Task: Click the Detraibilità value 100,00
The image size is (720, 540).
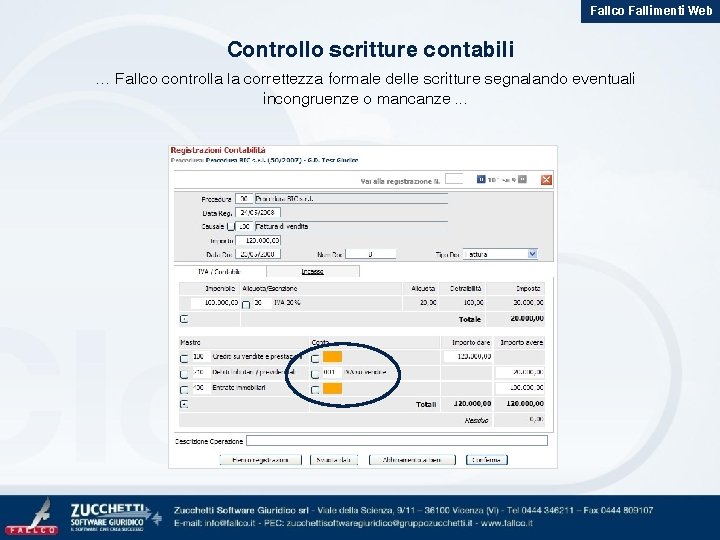Action: click(474, 303)
